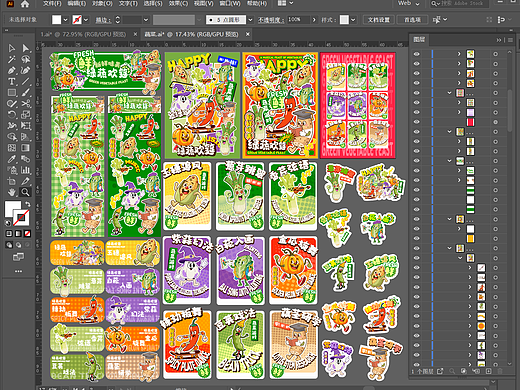Open the 文件(F) menu
Image resolution: width=520 pixels, height=390 pixels.
pos(52,3)
